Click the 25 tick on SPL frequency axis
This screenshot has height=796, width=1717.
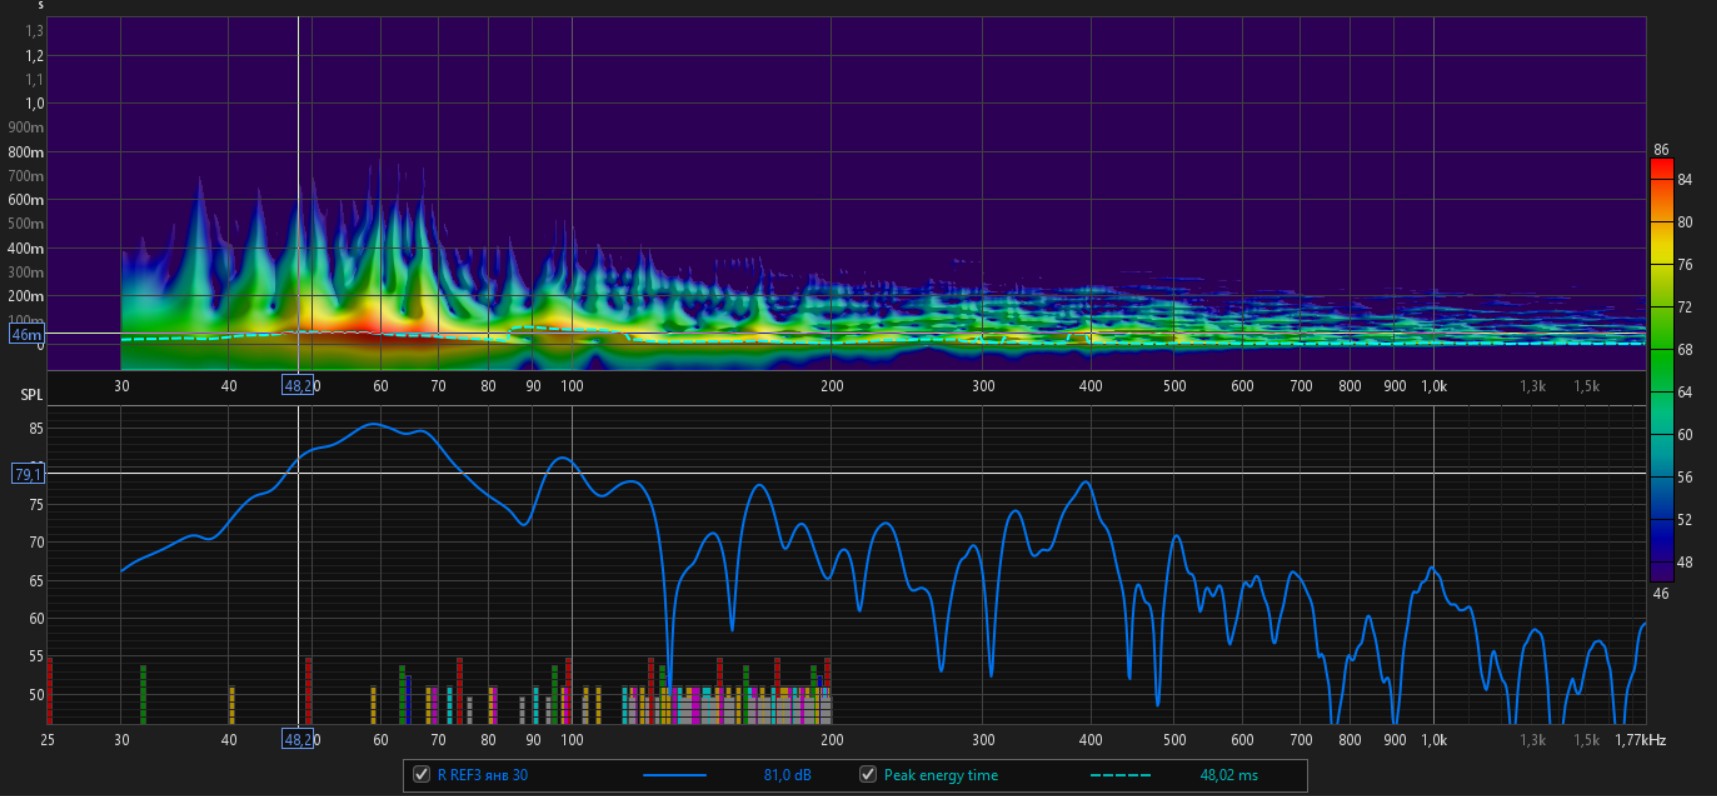47,740
